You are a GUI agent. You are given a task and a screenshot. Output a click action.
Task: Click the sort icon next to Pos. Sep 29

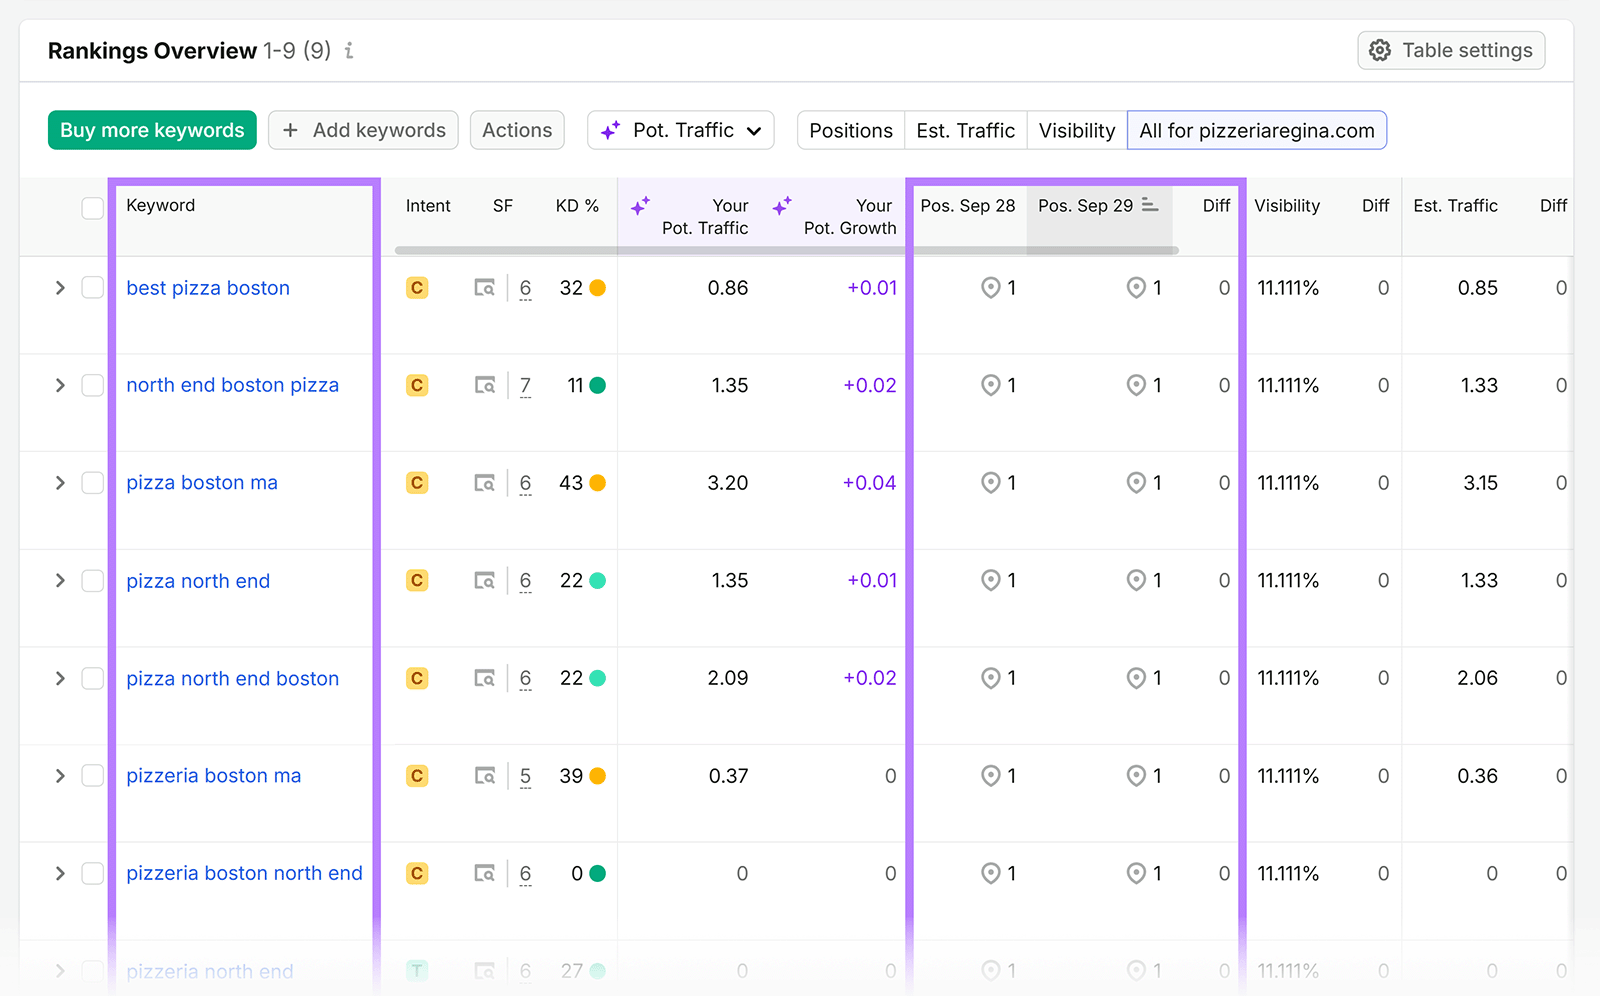click(x=1150, y=205)
